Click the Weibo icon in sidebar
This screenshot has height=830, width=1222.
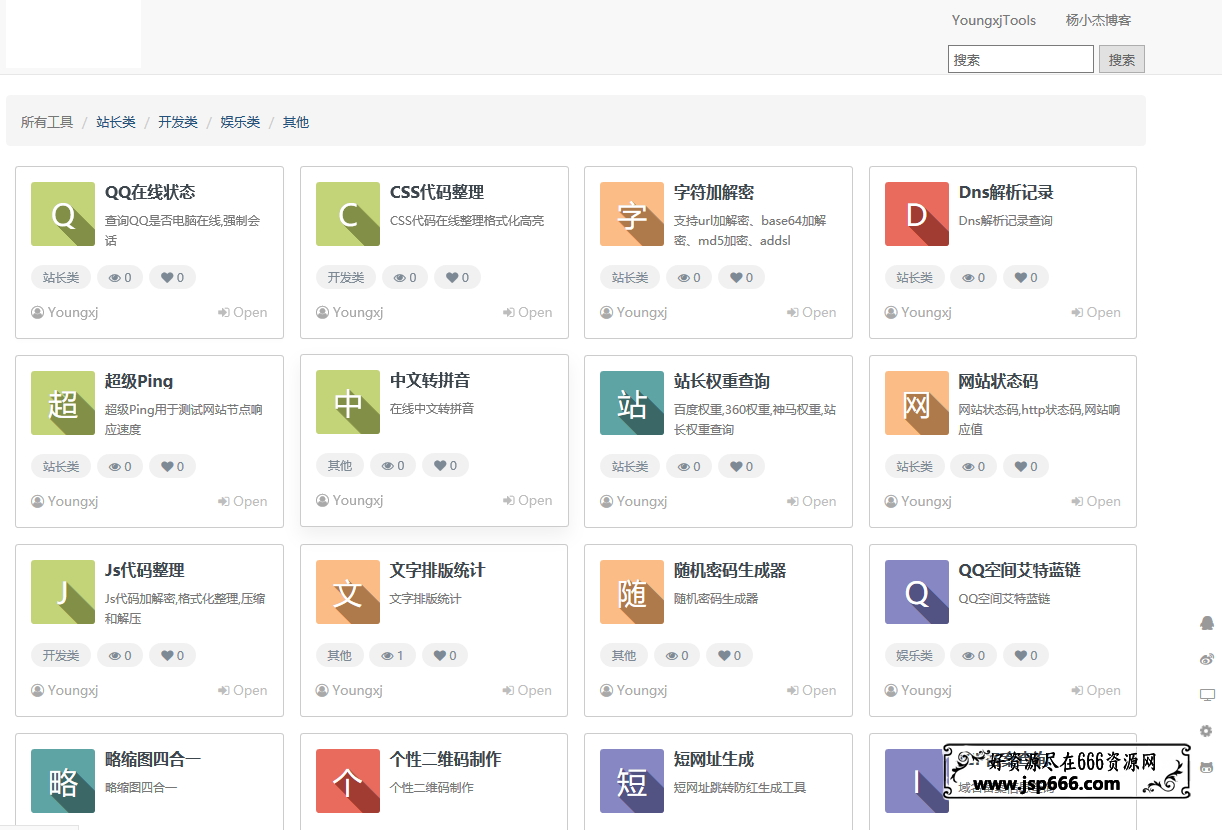tap(1206, 659)
